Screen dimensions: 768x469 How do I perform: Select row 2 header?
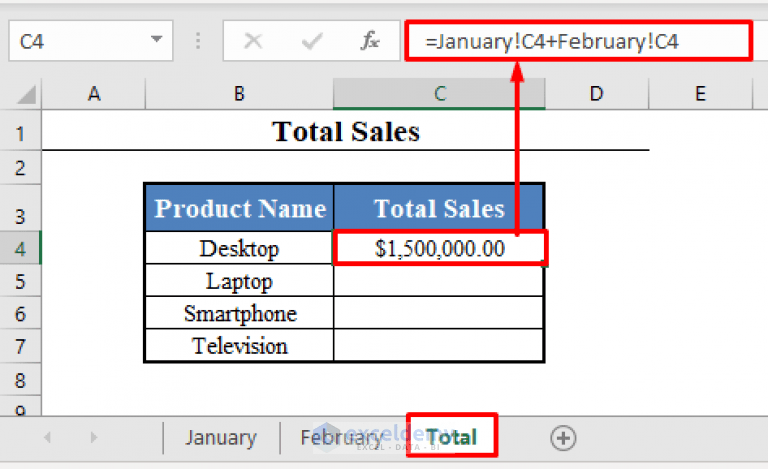tap(20, 168)
